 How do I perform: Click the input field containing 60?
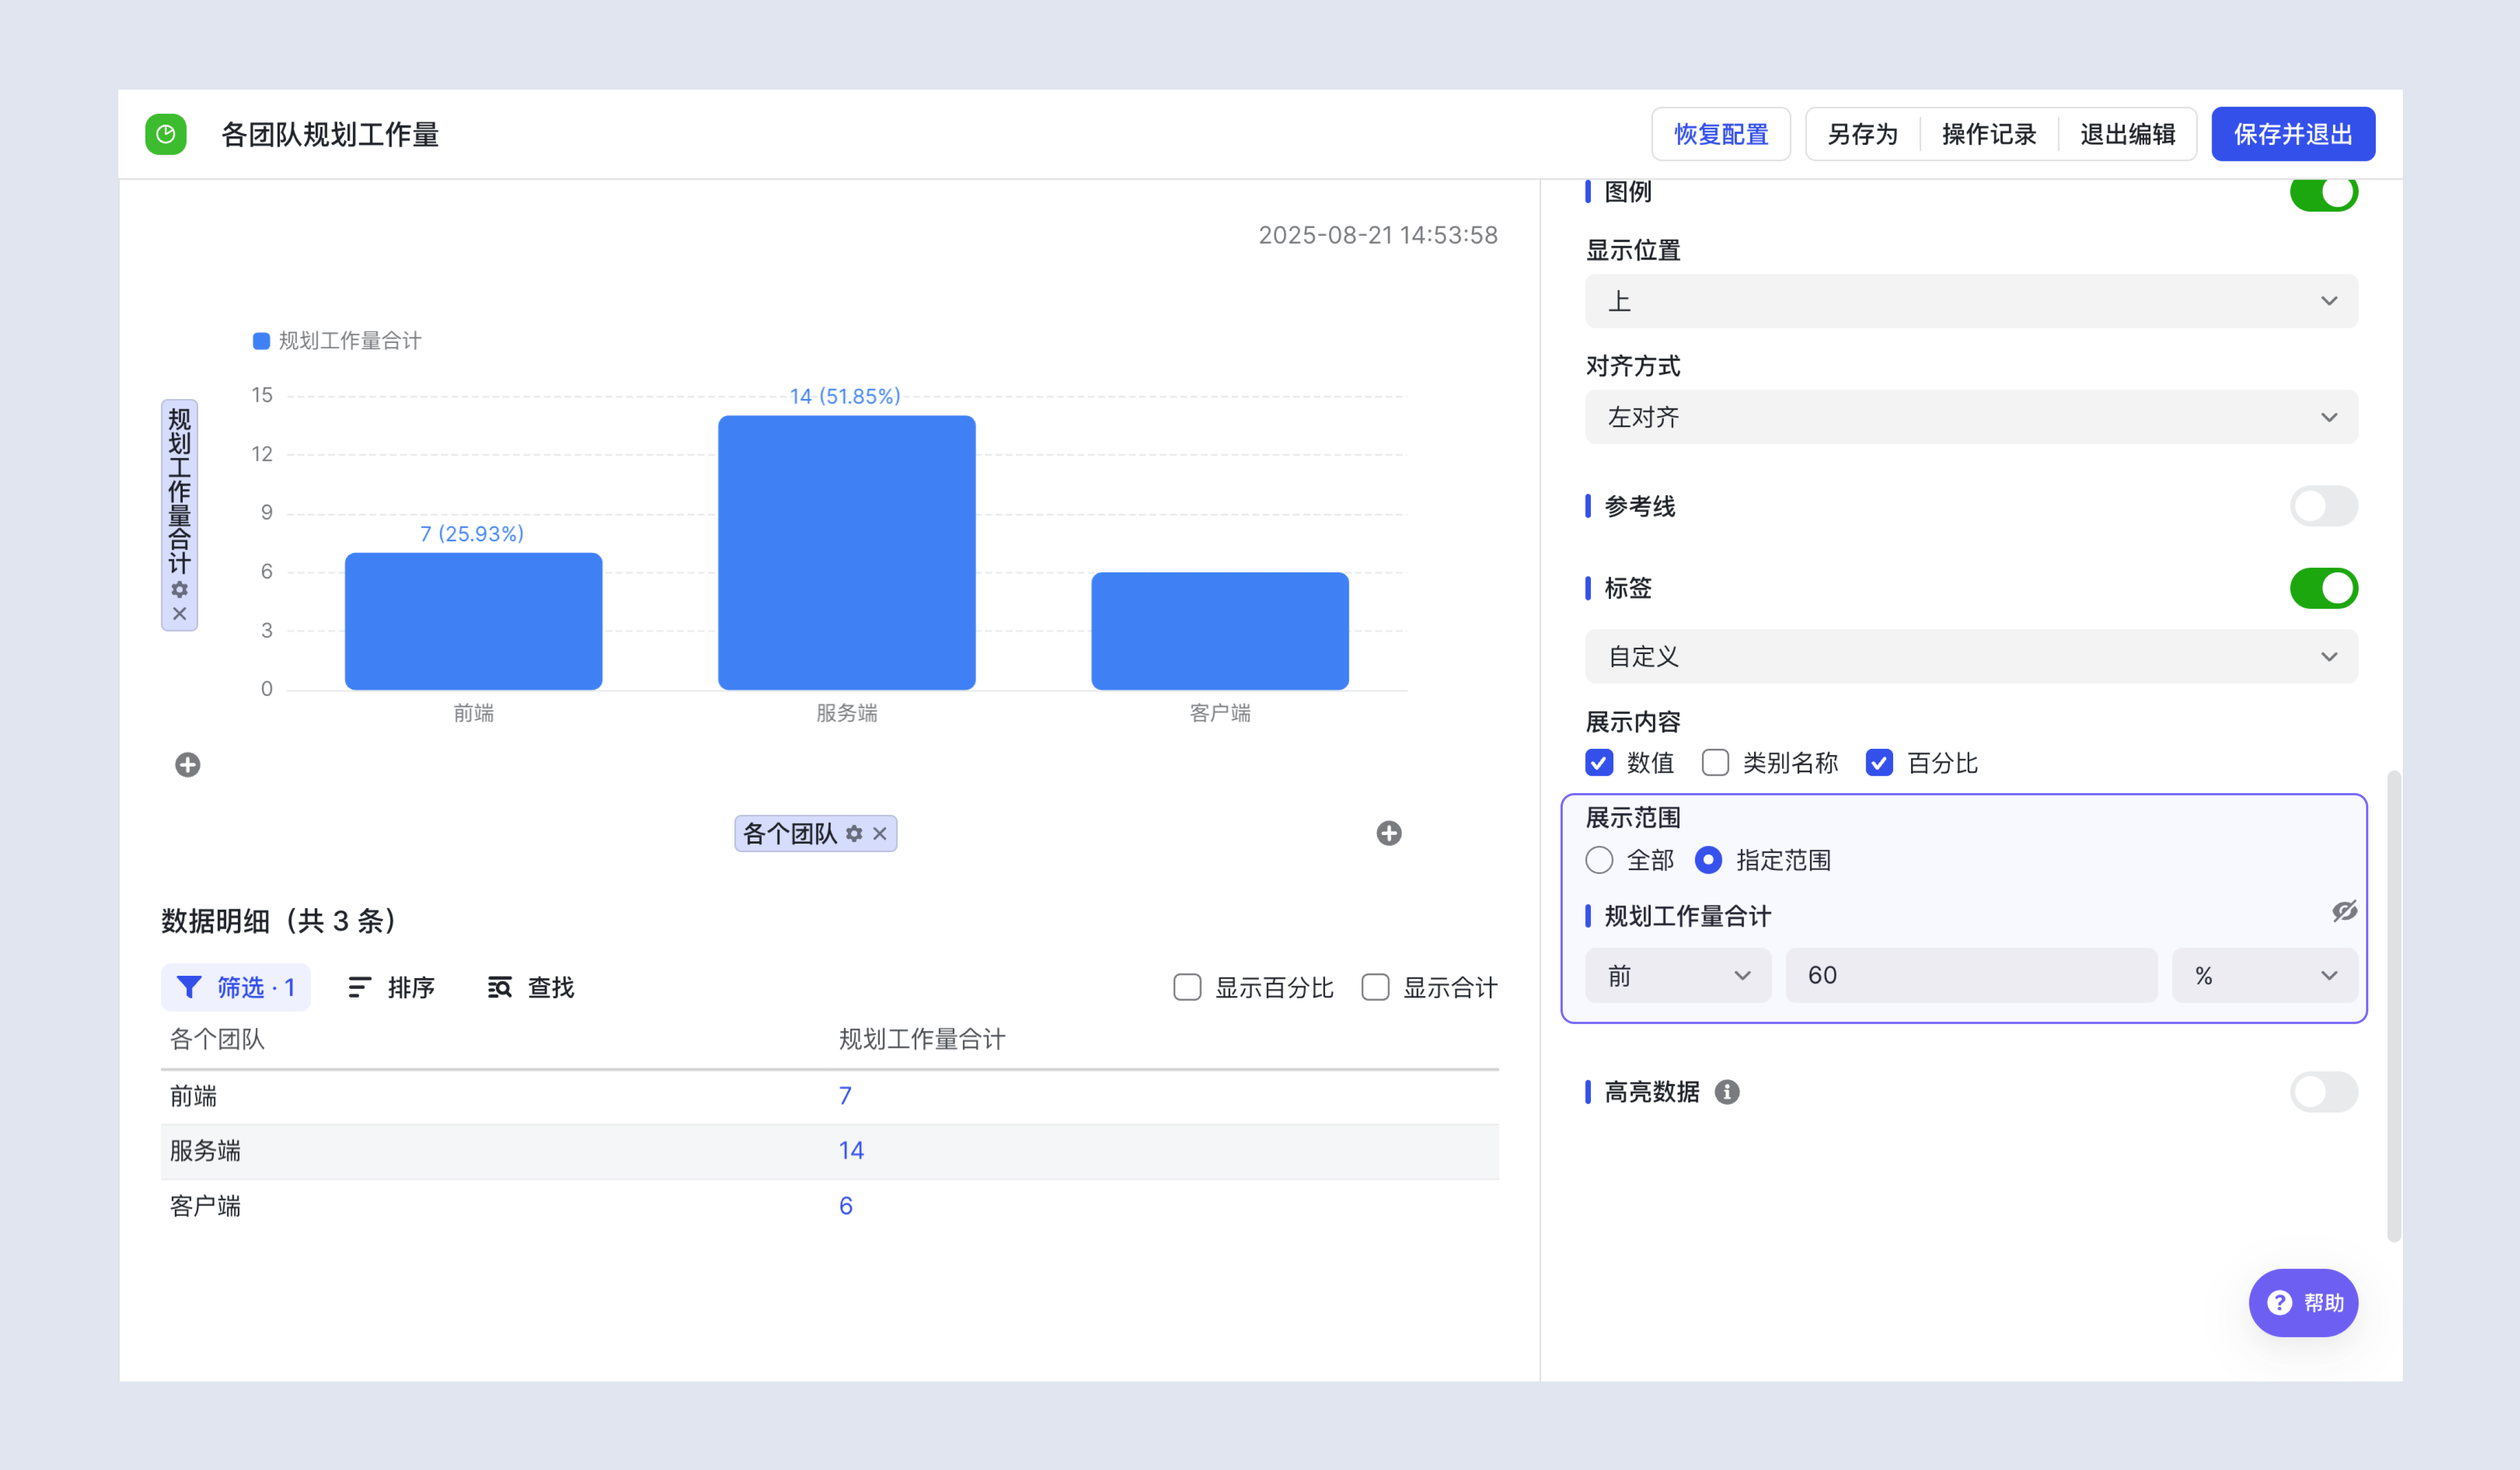click(1971, 975)
